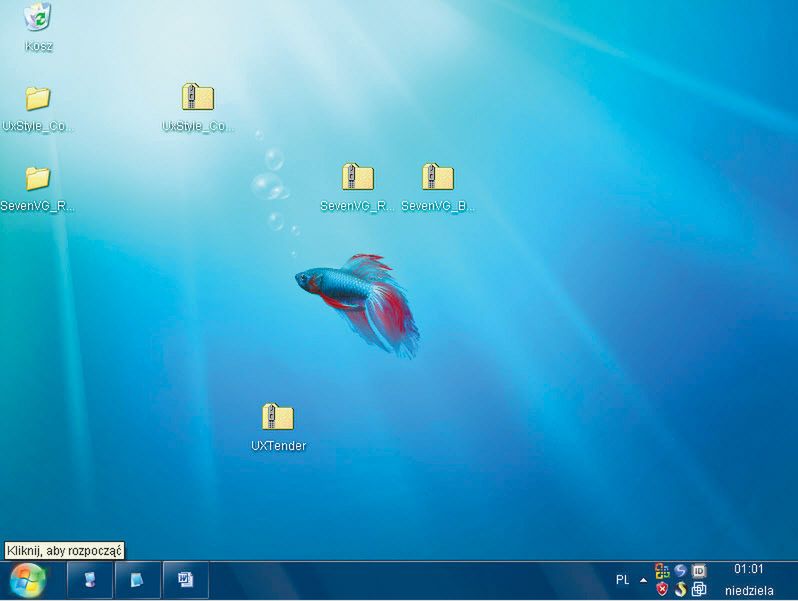Expand hidden tray icons arrow
Screen dimensions: 798x601
pyautogui.click(x=643, y=580)
